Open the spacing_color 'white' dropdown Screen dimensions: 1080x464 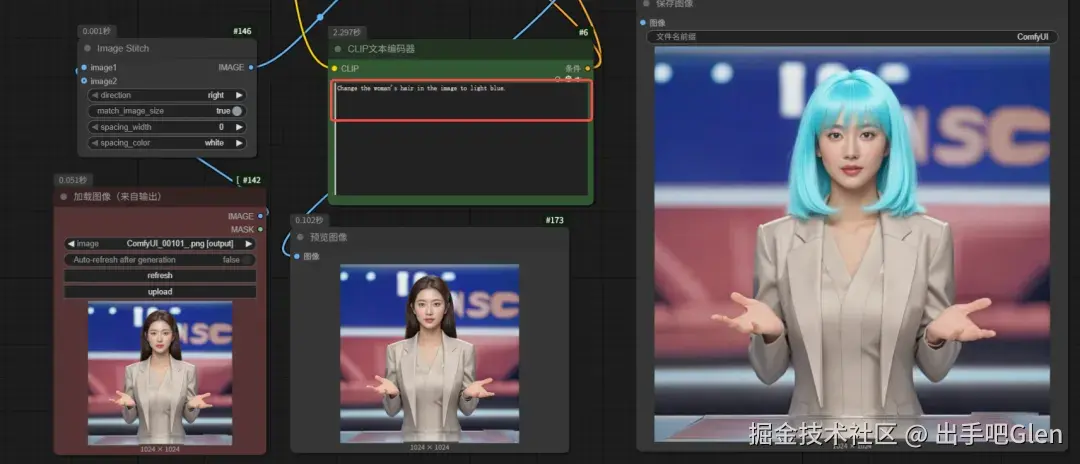pyautogui.click(x=214, y=143)
